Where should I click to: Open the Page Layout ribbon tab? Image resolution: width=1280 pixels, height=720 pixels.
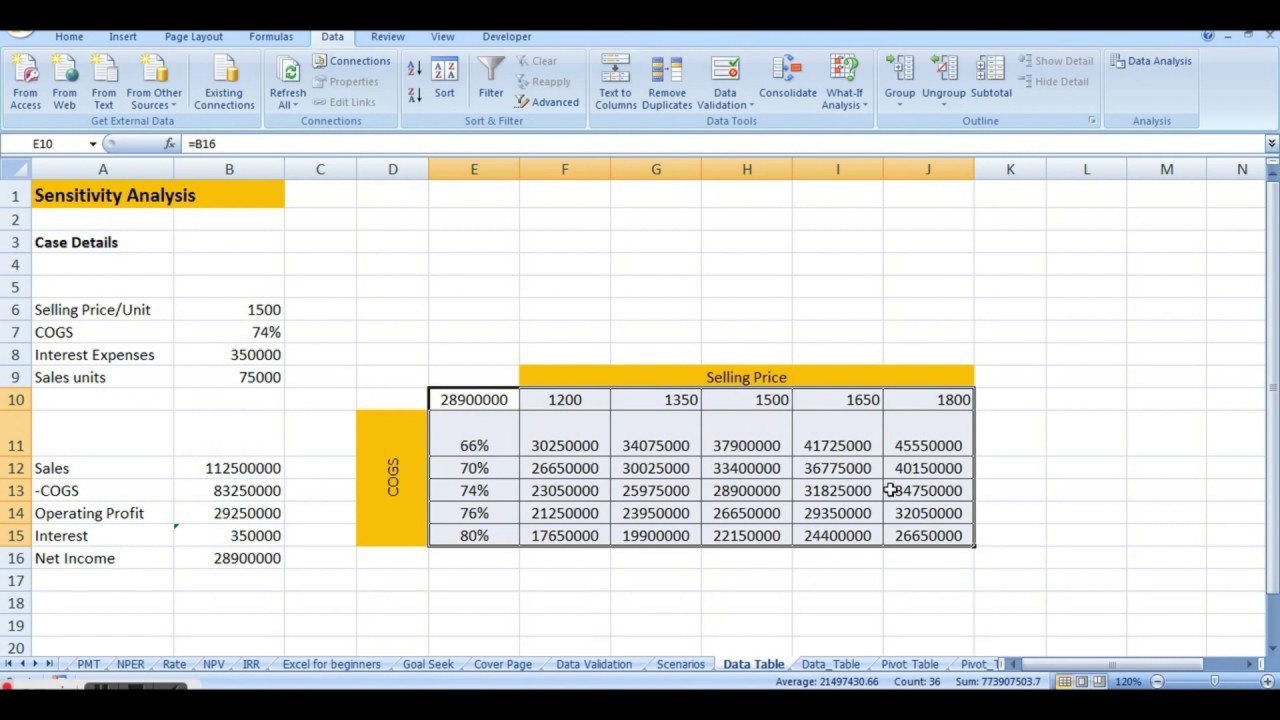click(194, 37)
